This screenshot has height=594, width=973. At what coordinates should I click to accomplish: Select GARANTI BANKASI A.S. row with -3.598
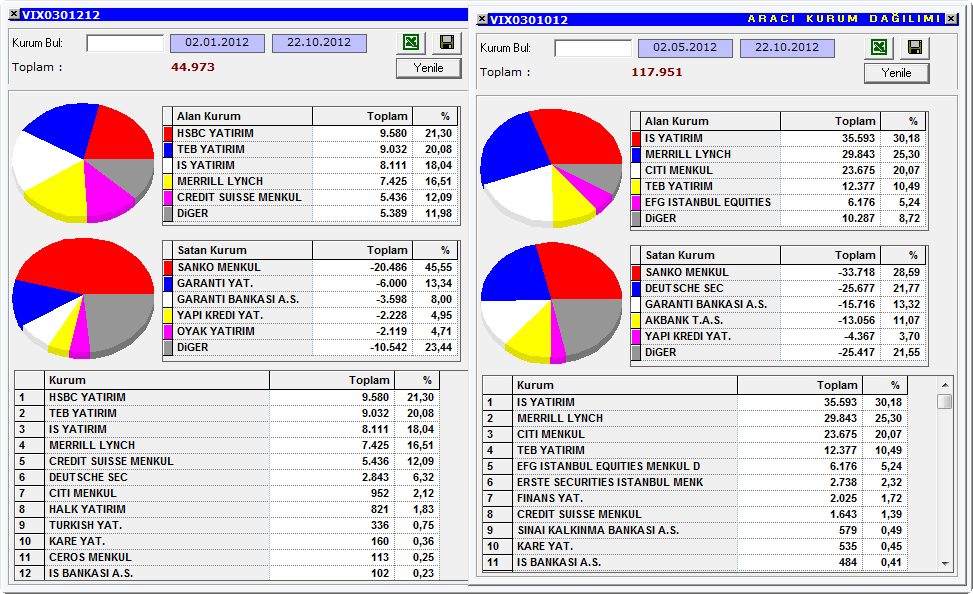coord(310,300)
